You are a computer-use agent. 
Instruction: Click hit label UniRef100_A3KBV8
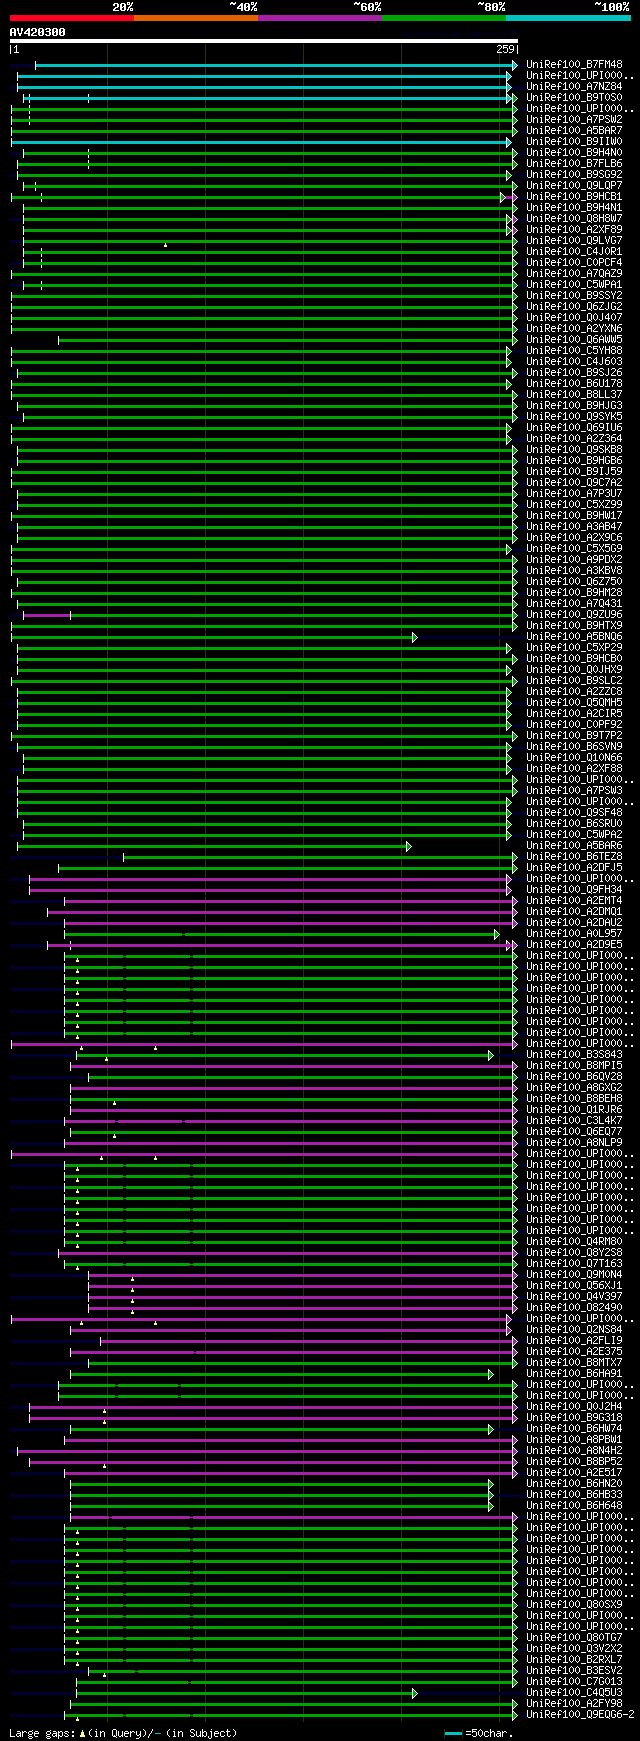click(x=574, y=571)
